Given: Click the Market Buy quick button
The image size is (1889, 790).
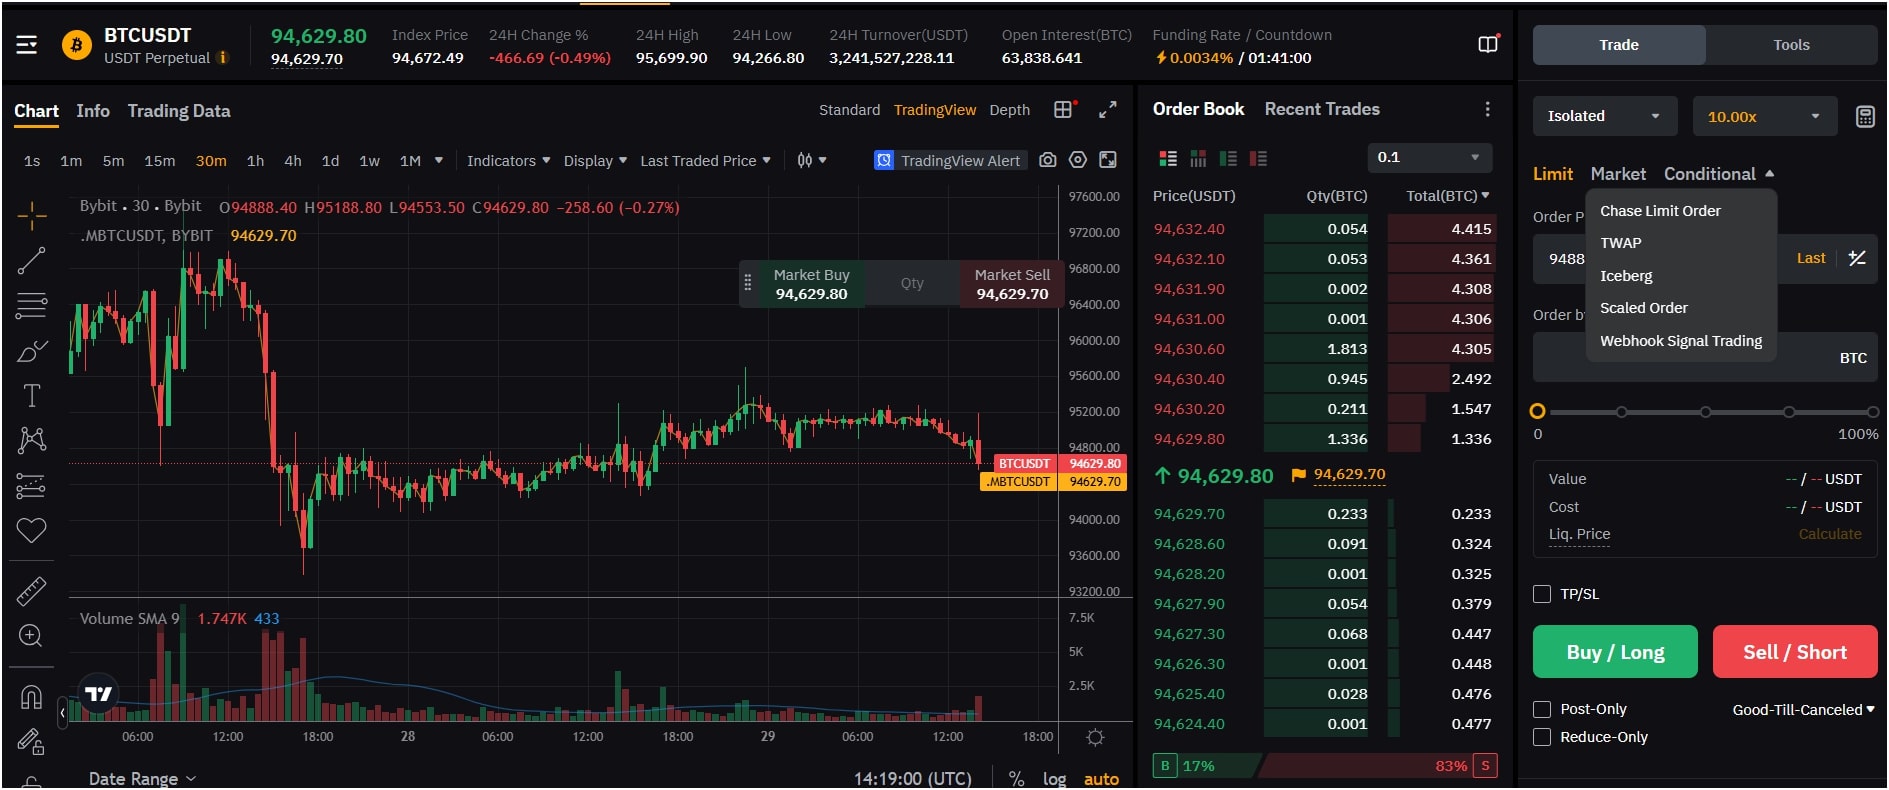Looking at the screenshot, I should [x=811, y=284].
